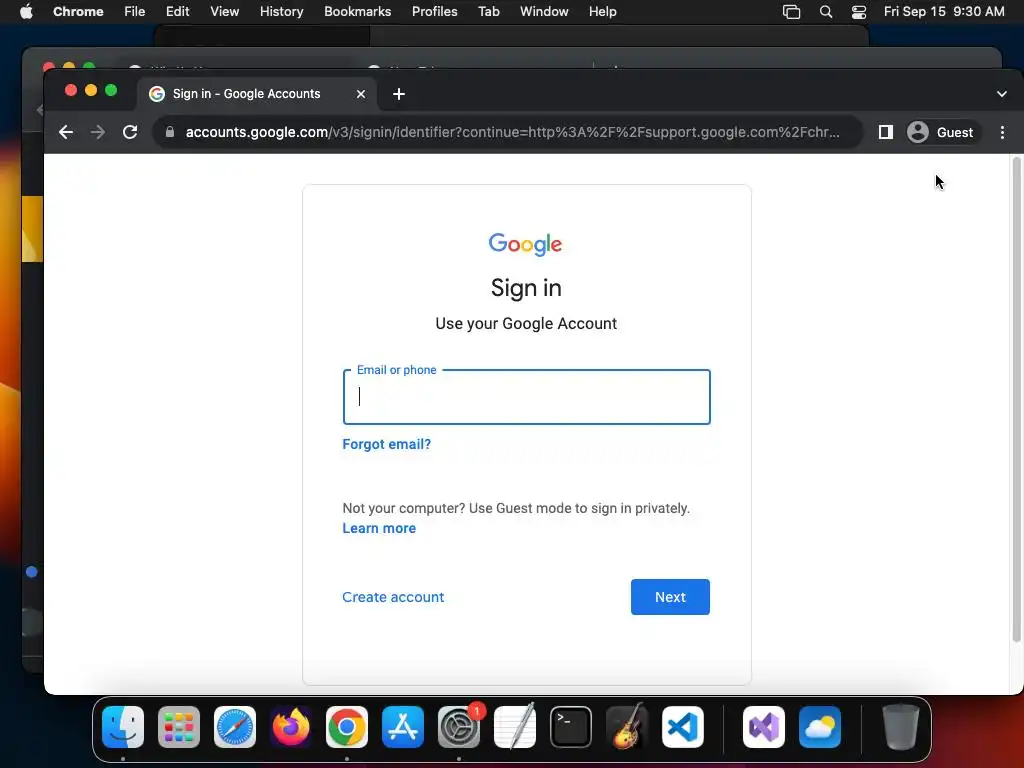Click the date and time in menu bar
Image resolution: width=1024 pixels, height=768 pixels.
[x=944, y=12]
